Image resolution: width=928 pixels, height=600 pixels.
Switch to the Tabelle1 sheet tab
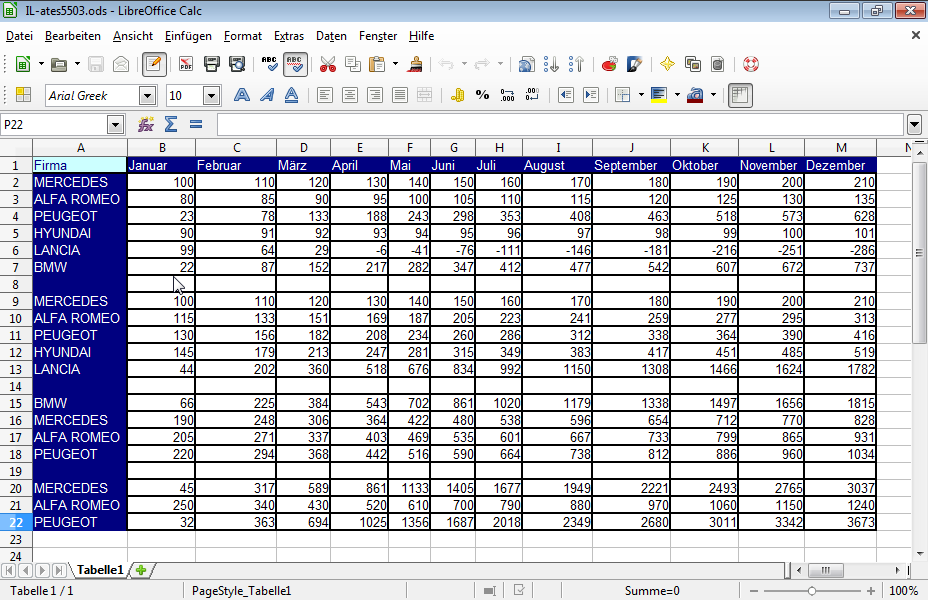(100, 570)
